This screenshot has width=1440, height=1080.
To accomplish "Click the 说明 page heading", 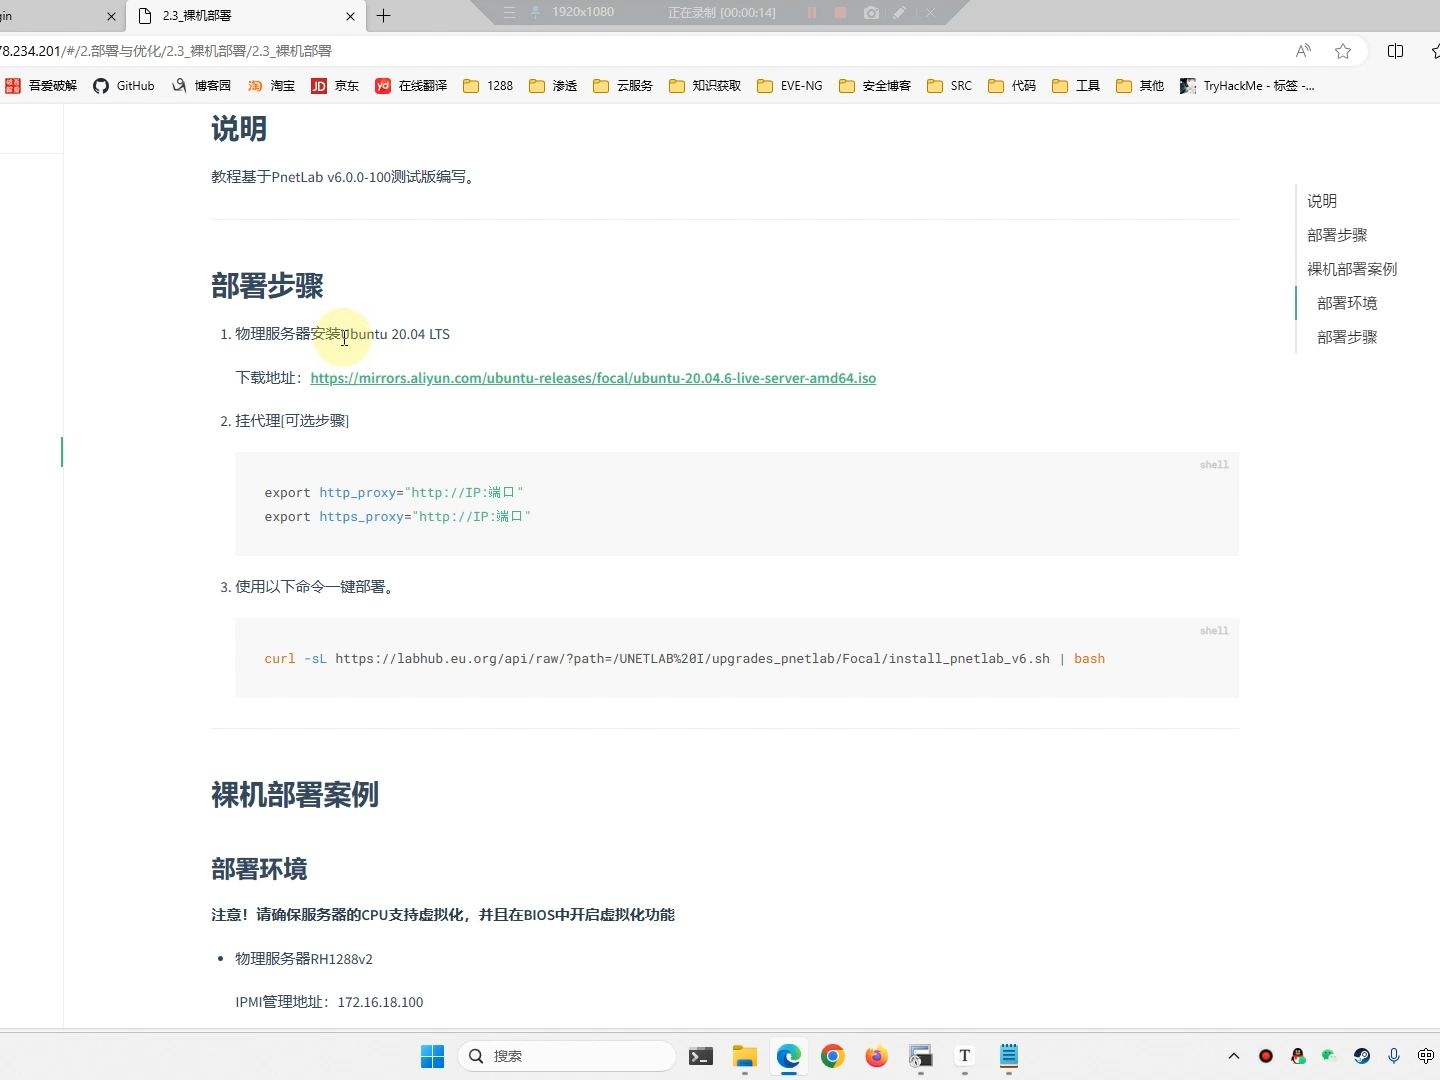I will [x=239, y=129].
